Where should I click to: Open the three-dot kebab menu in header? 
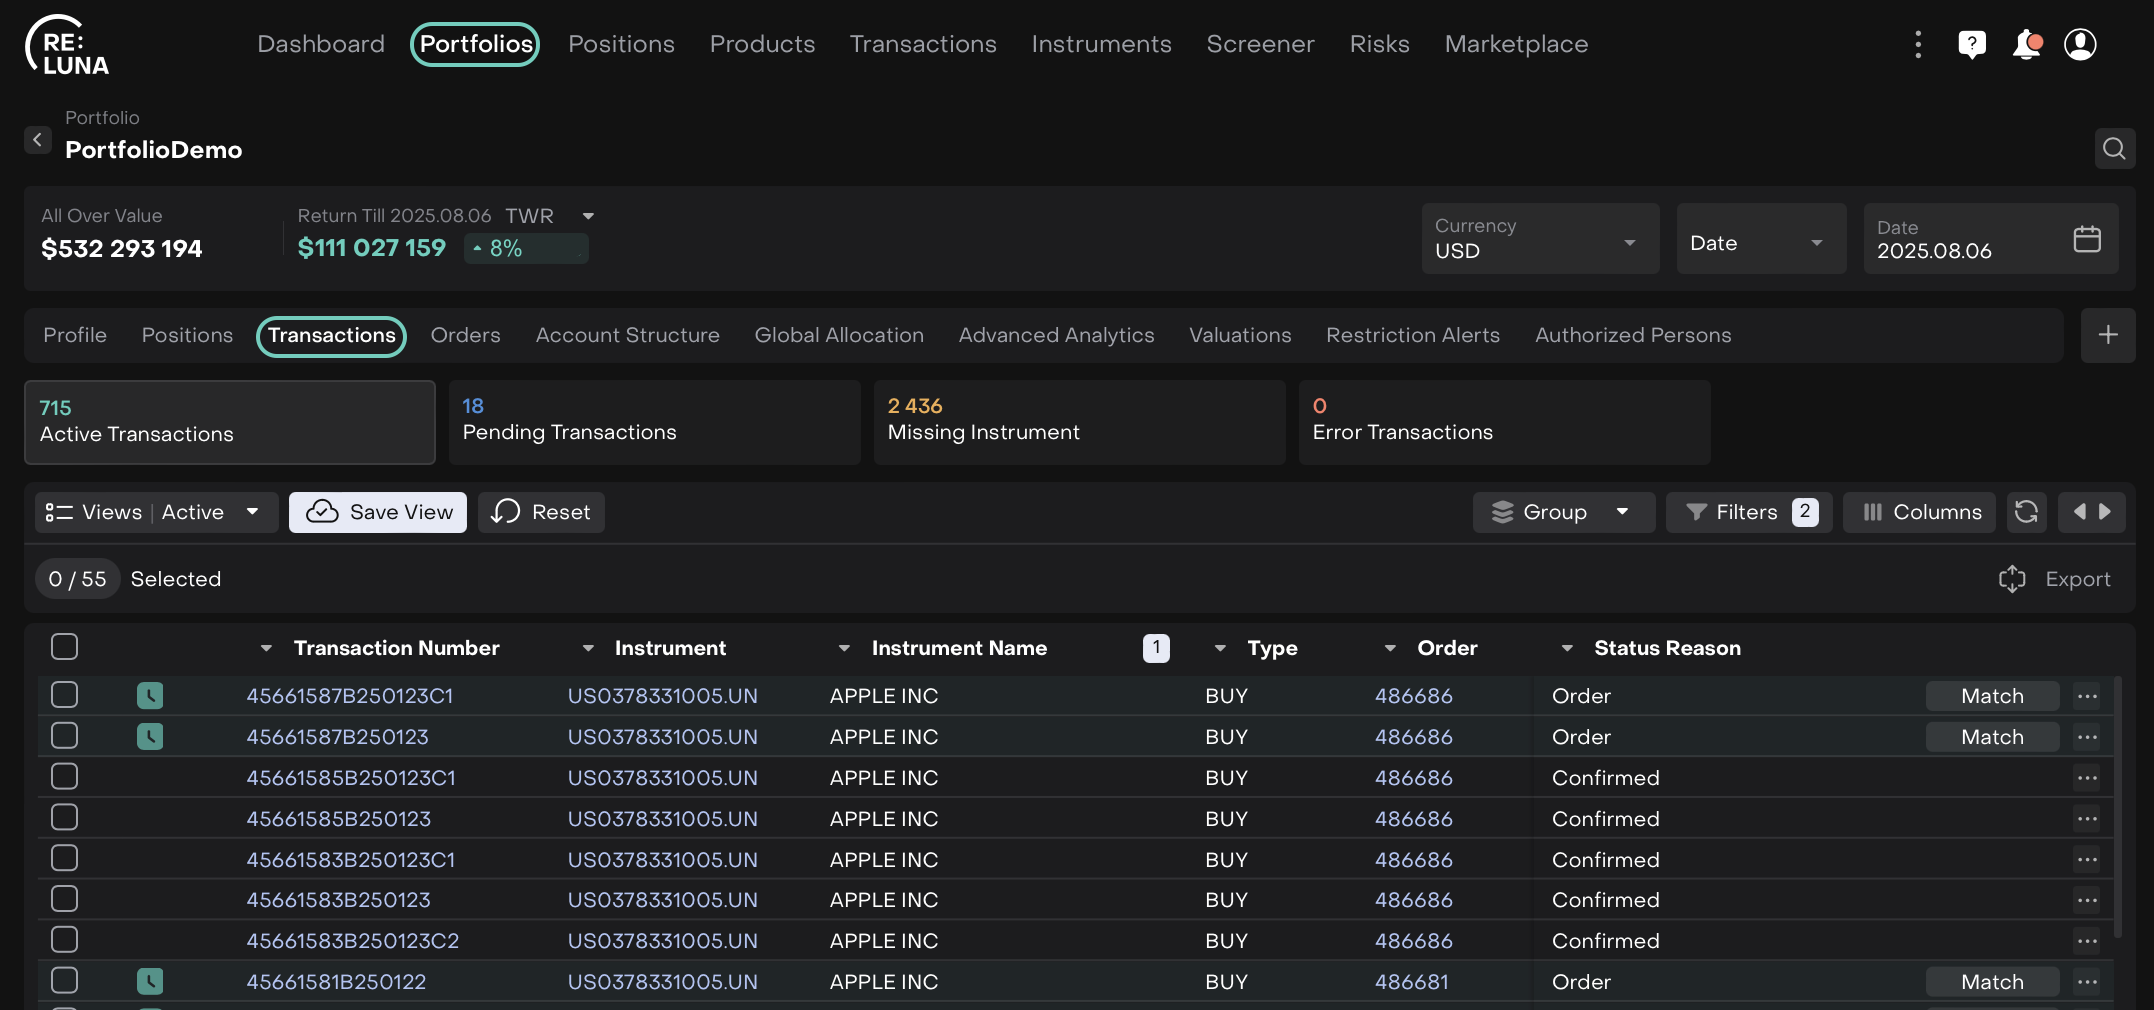[x=1917, y=44]
